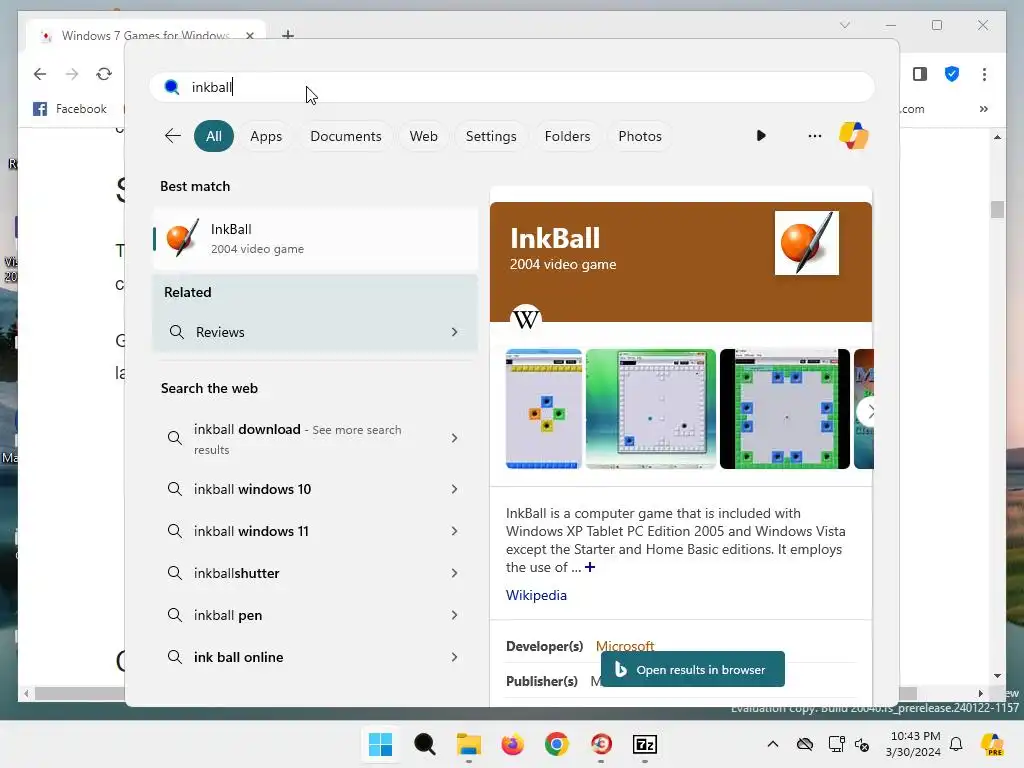Open the InkBall app icon in best match

pos(182,238)
